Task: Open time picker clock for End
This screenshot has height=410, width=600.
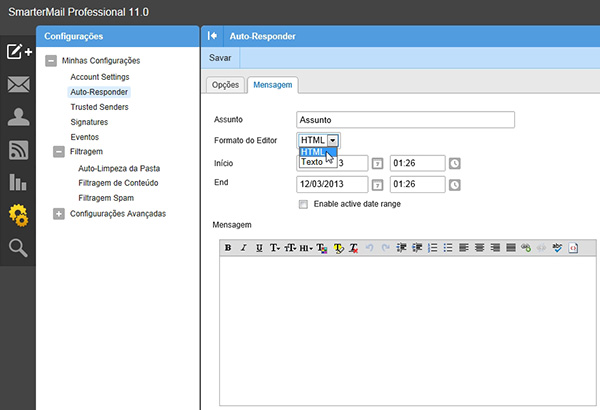Action: coord(454,185)
